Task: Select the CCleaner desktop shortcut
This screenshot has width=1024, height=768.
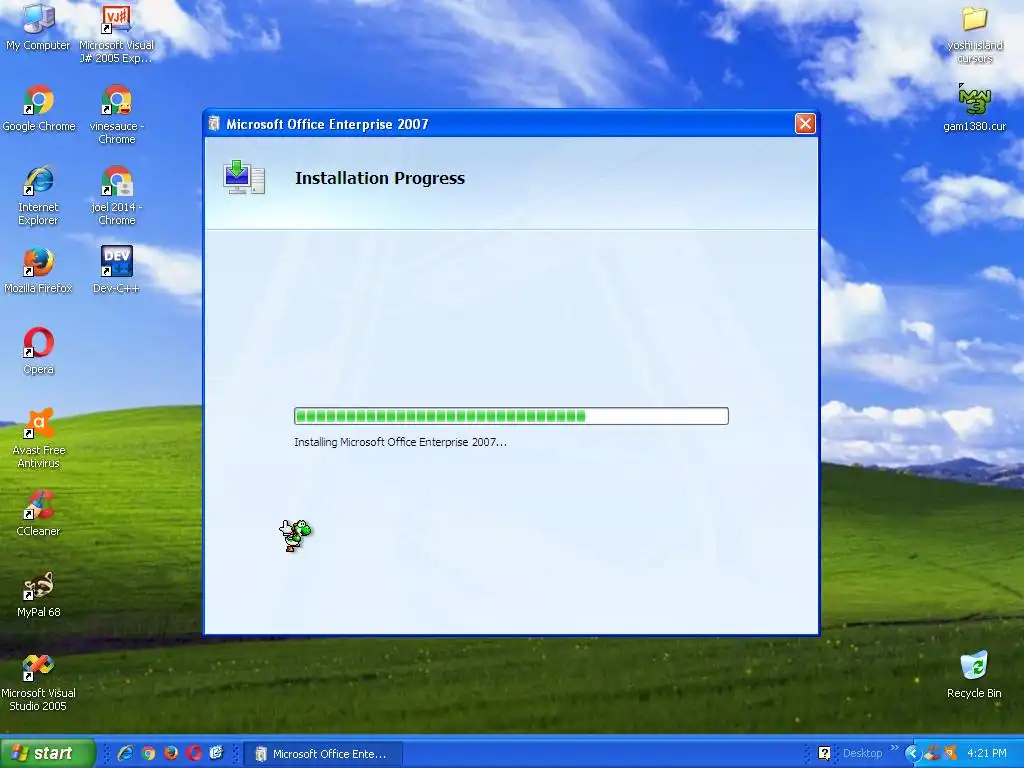Action: coord(39,513)
